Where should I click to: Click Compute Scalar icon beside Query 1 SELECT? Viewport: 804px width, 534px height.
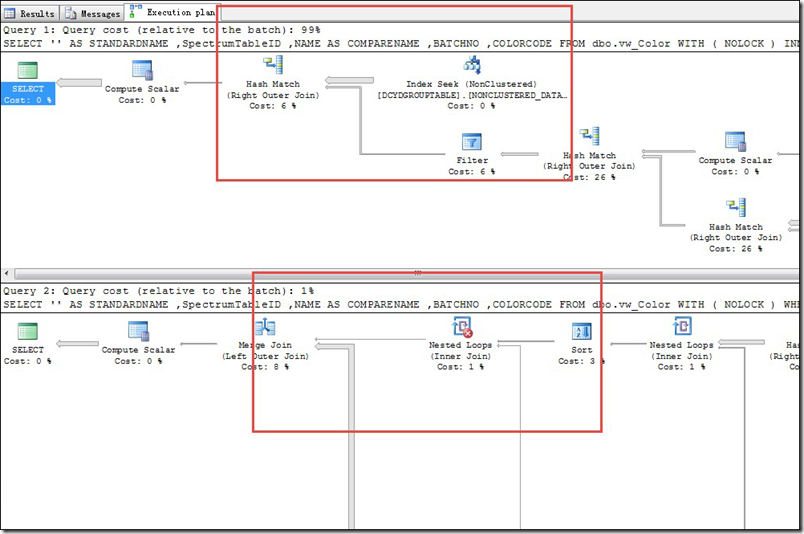pos(142,71)
